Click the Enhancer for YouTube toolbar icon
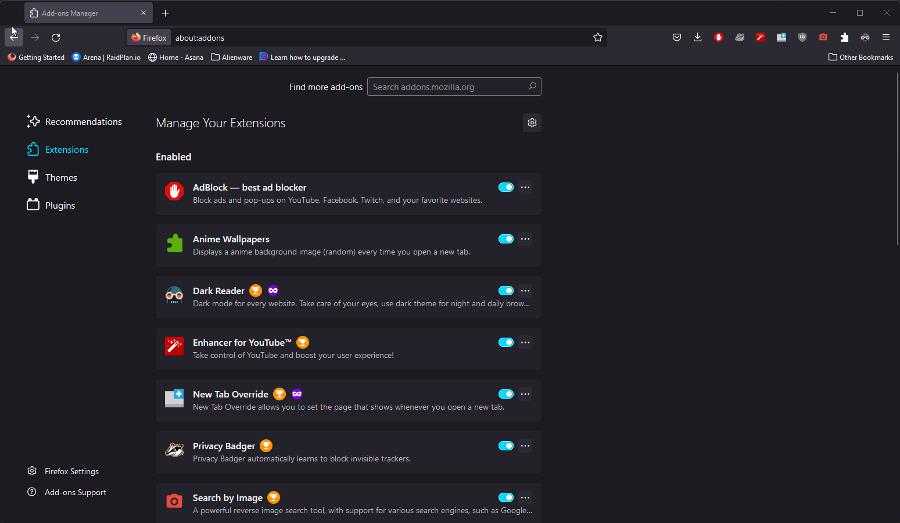Image resolution: width=900 pixels, height=523 pixels. (761, 37)
